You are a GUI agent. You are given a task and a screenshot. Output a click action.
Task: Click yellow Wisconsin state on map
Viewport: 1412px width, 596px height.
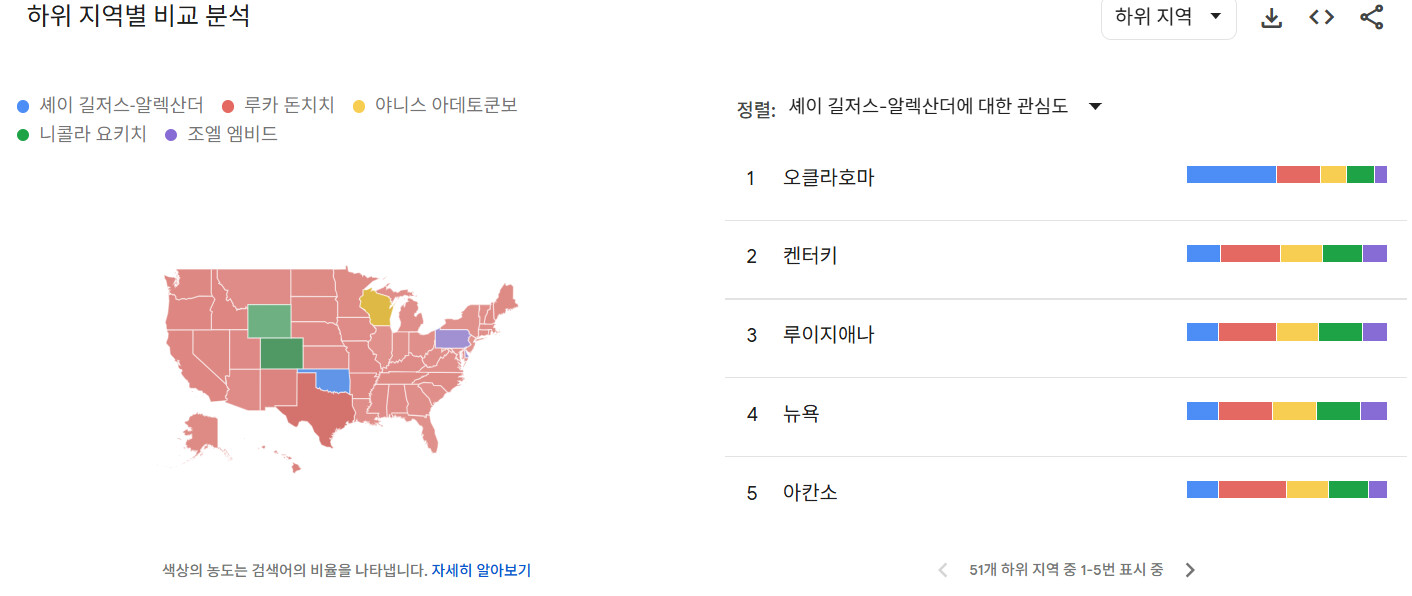[x=378, y=307]
